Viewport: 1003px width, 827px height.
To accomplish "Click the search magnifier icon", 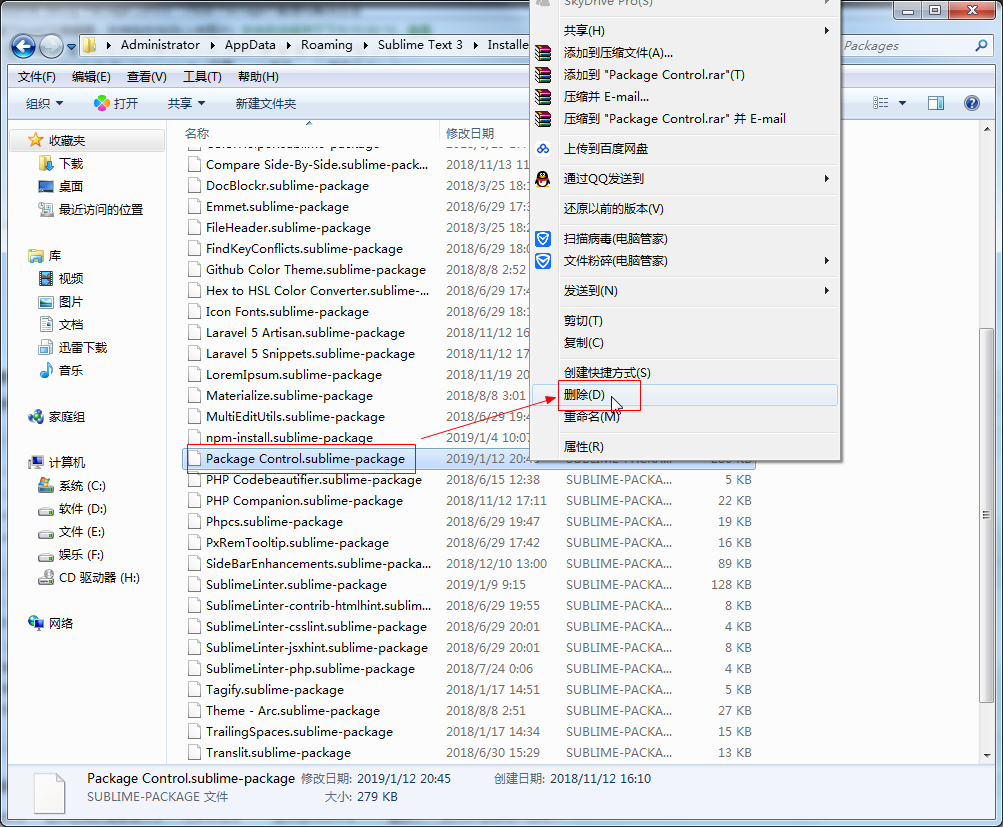I will 981,45.
